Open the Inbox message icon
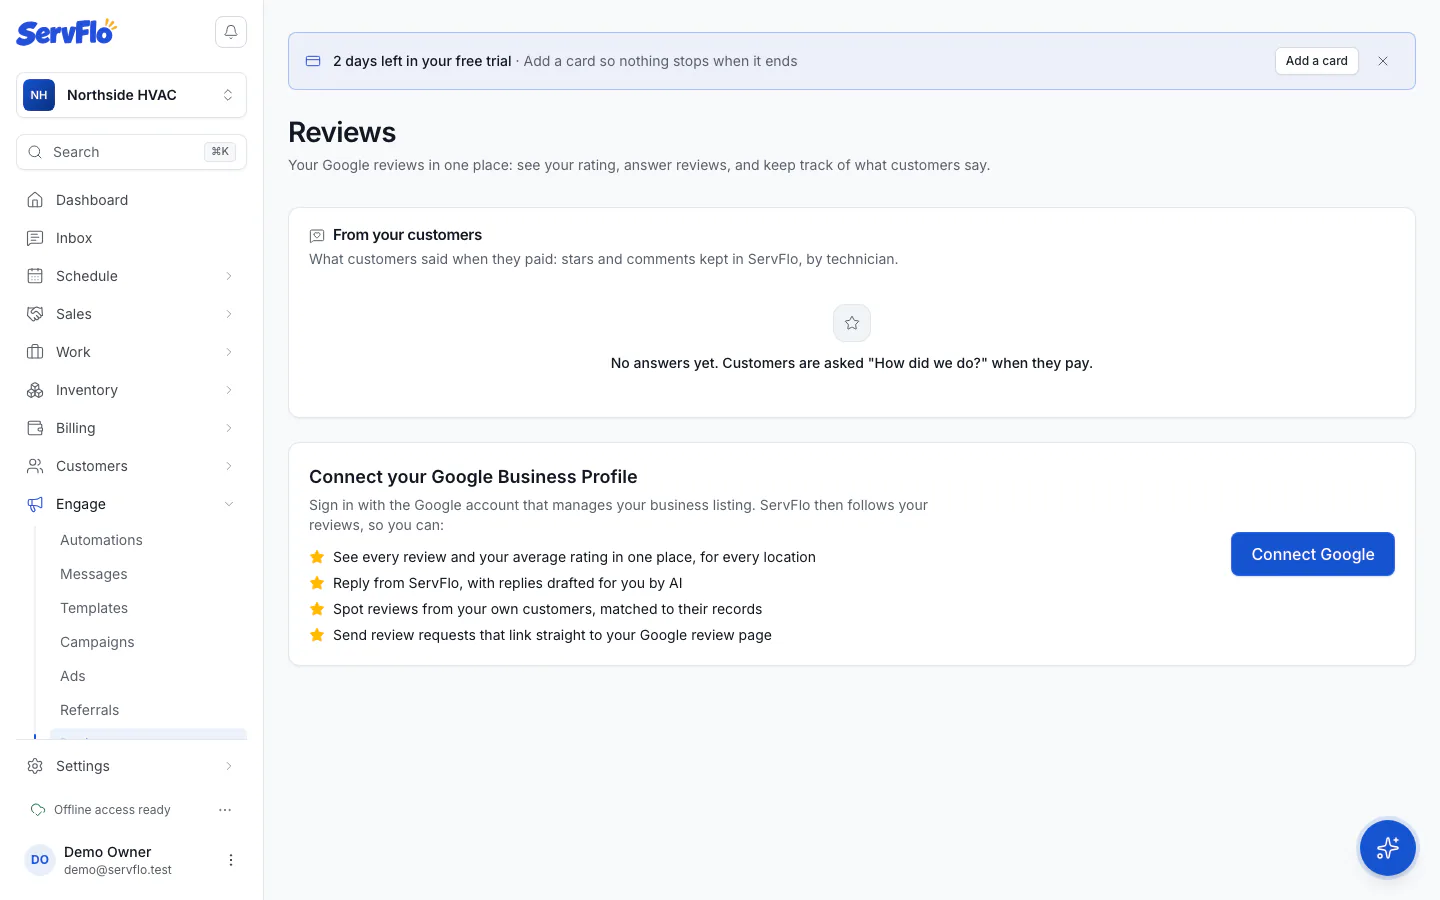 [35, 238]
